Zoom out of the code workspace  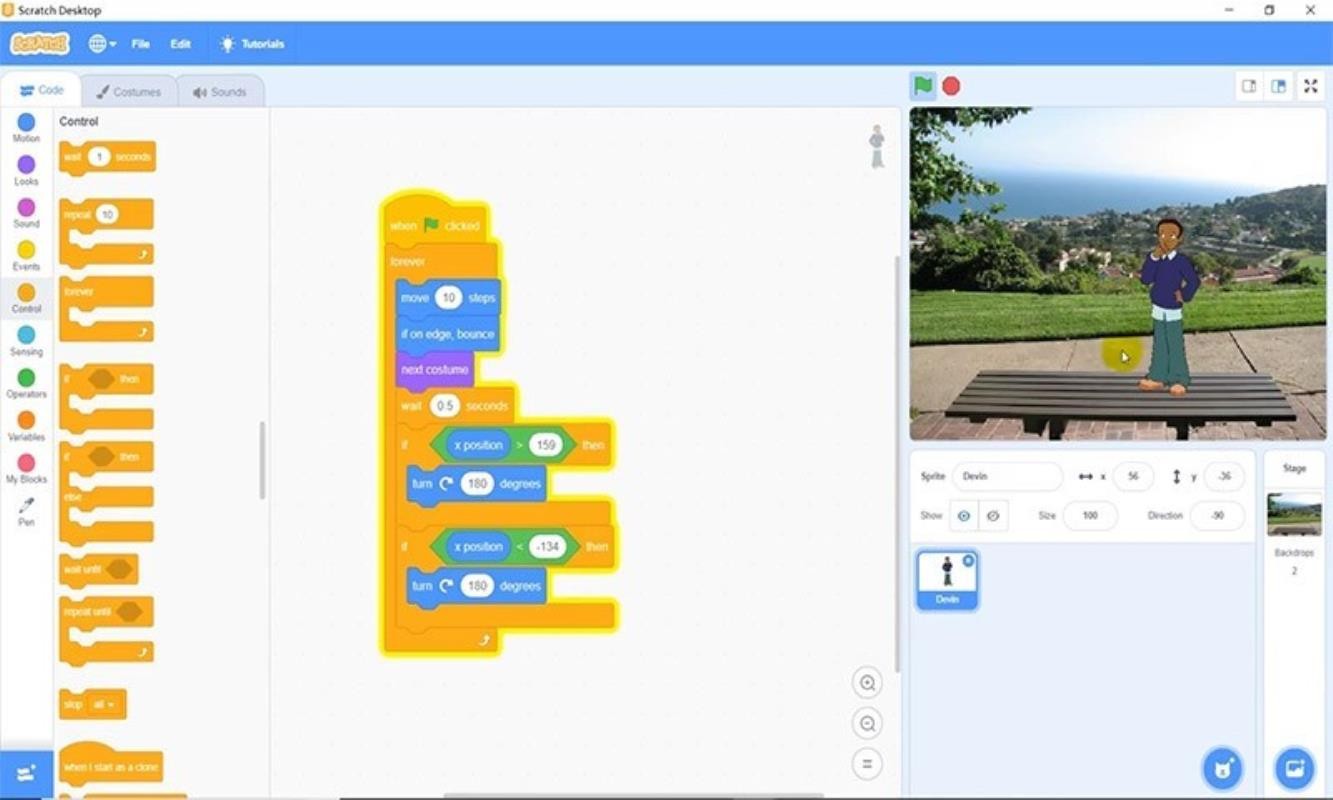pyautogui.click(x=867, y=724)
